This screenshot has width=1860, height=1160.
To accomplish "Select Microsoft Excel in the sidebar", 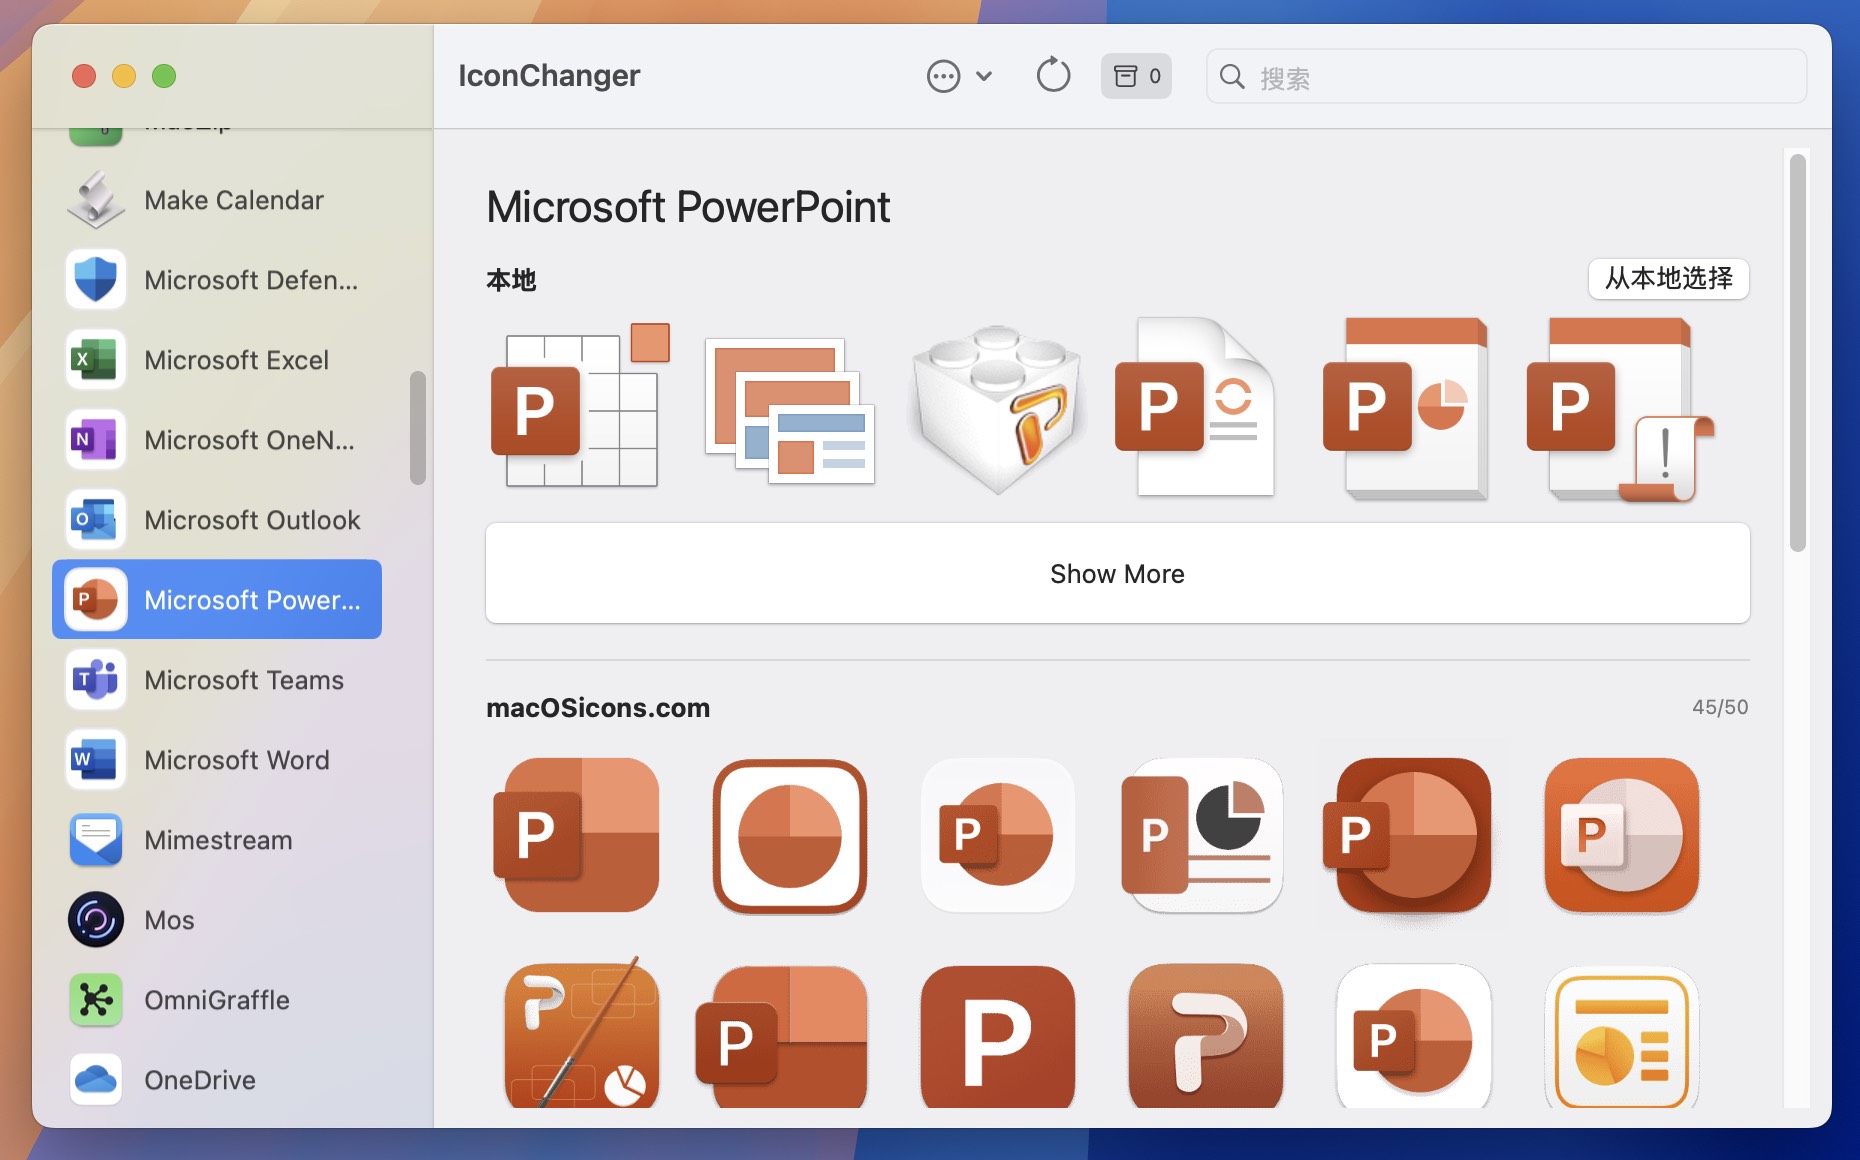I will tap(237, 359).
